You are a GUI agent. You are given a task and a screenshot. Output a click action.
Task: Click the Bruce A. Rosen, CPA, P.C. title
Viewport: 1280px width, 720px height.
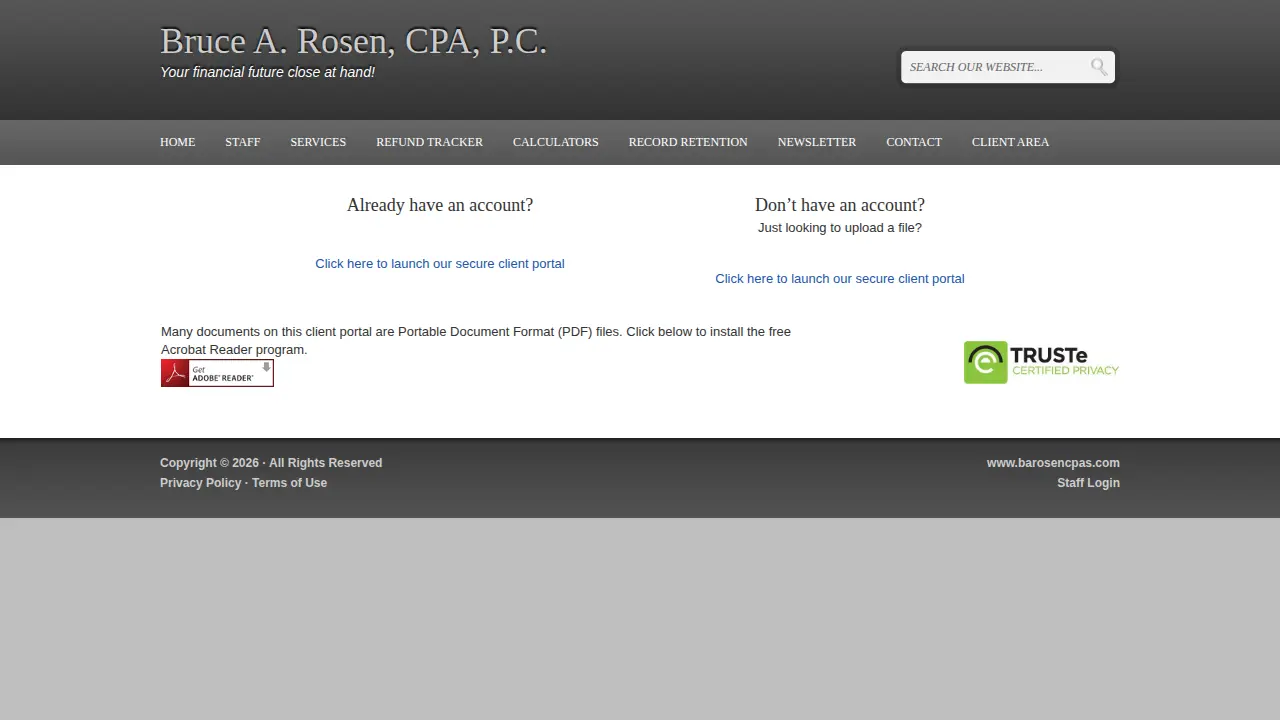click(x=354, y=42)
